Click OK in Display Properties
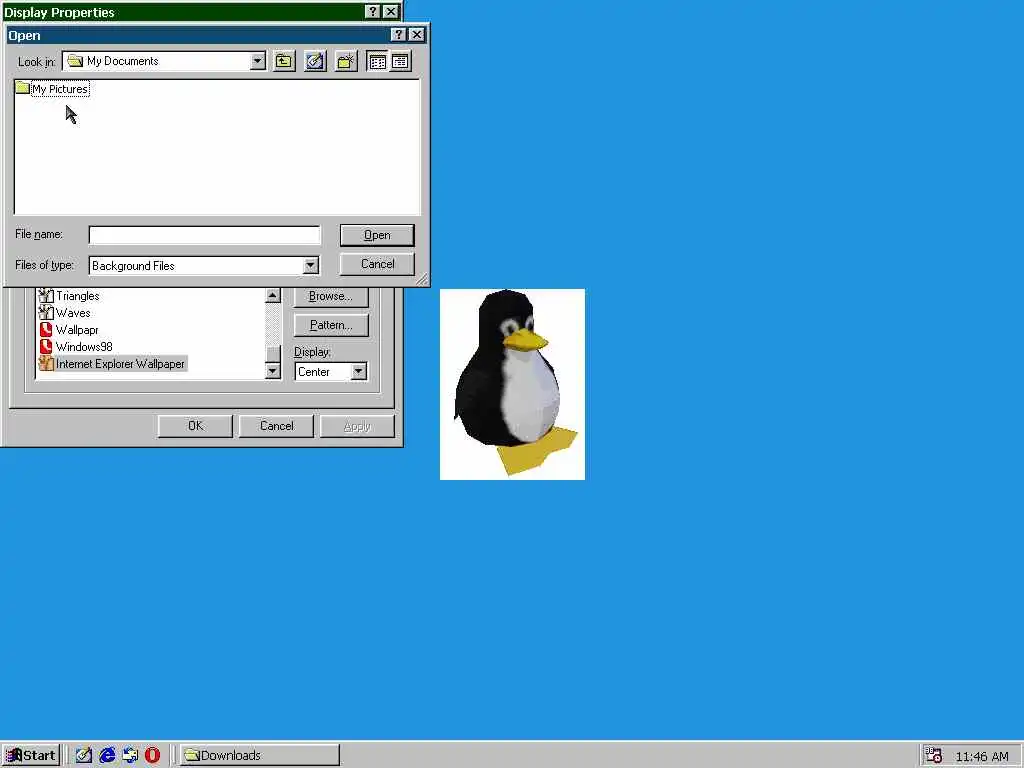Image resolution: width=1024 pixels, height=768 pixels. tap(195, 426)
